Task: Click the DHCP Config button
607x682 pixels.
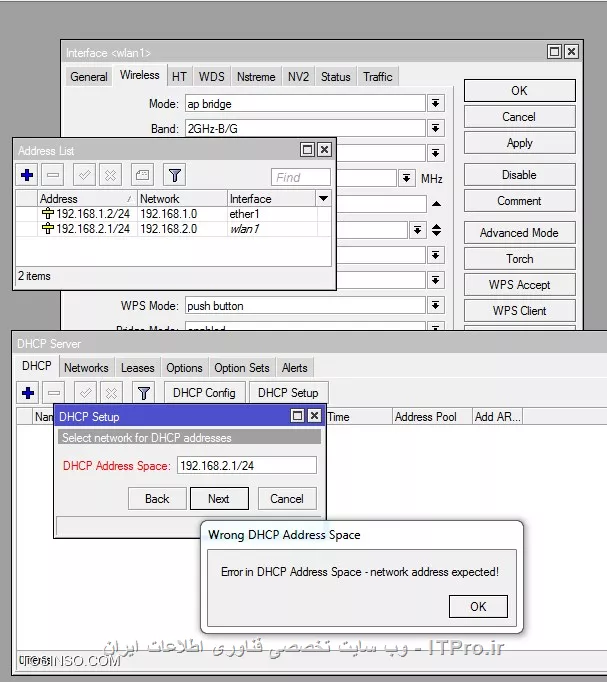Action: [x=204, y=393]
